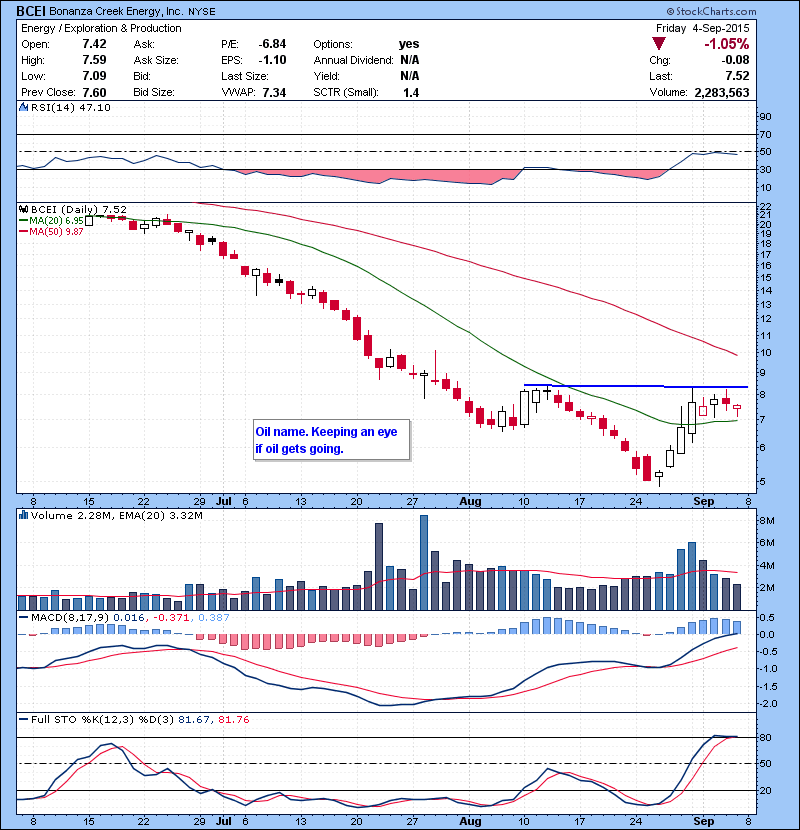This screenshot has width=800, height=830.
Task: Click the date Friday 4-Sep-2015
Action: (703, 28)
